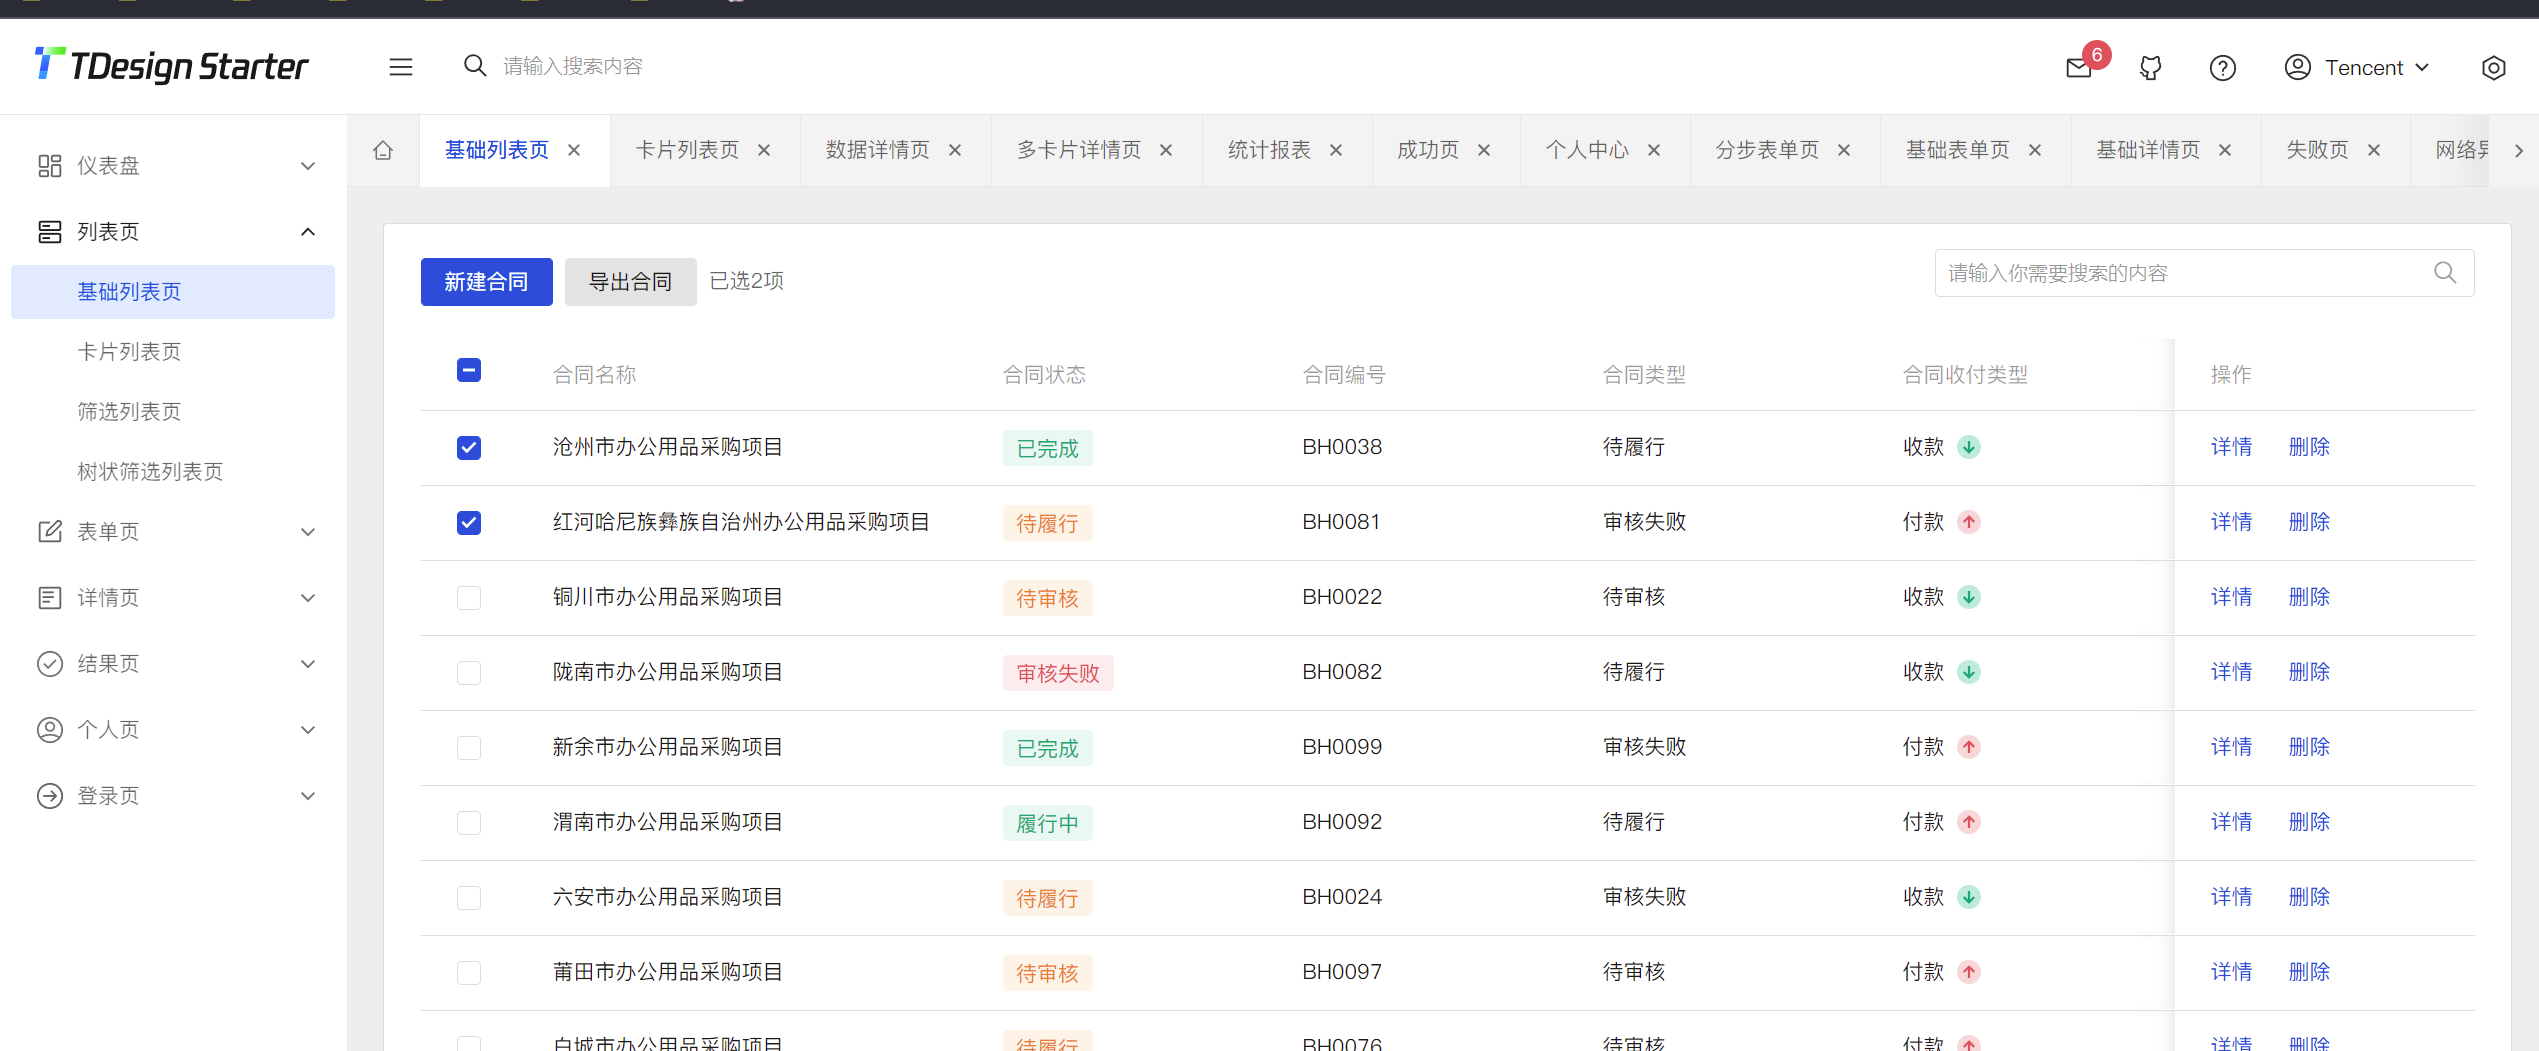Collapse the 列表页 sidebar section

coord(108,231)
